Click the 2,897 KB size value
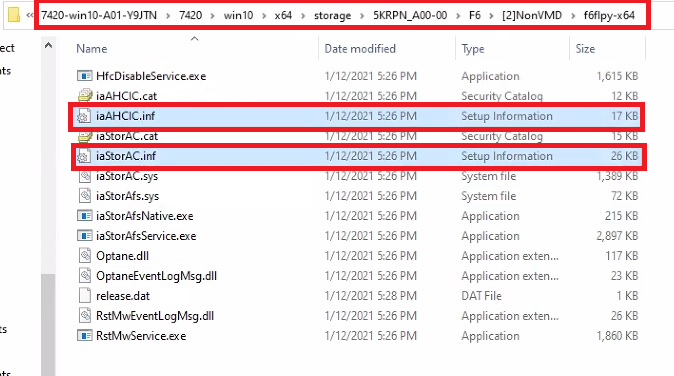674x376 pixels. pos(617,236)
